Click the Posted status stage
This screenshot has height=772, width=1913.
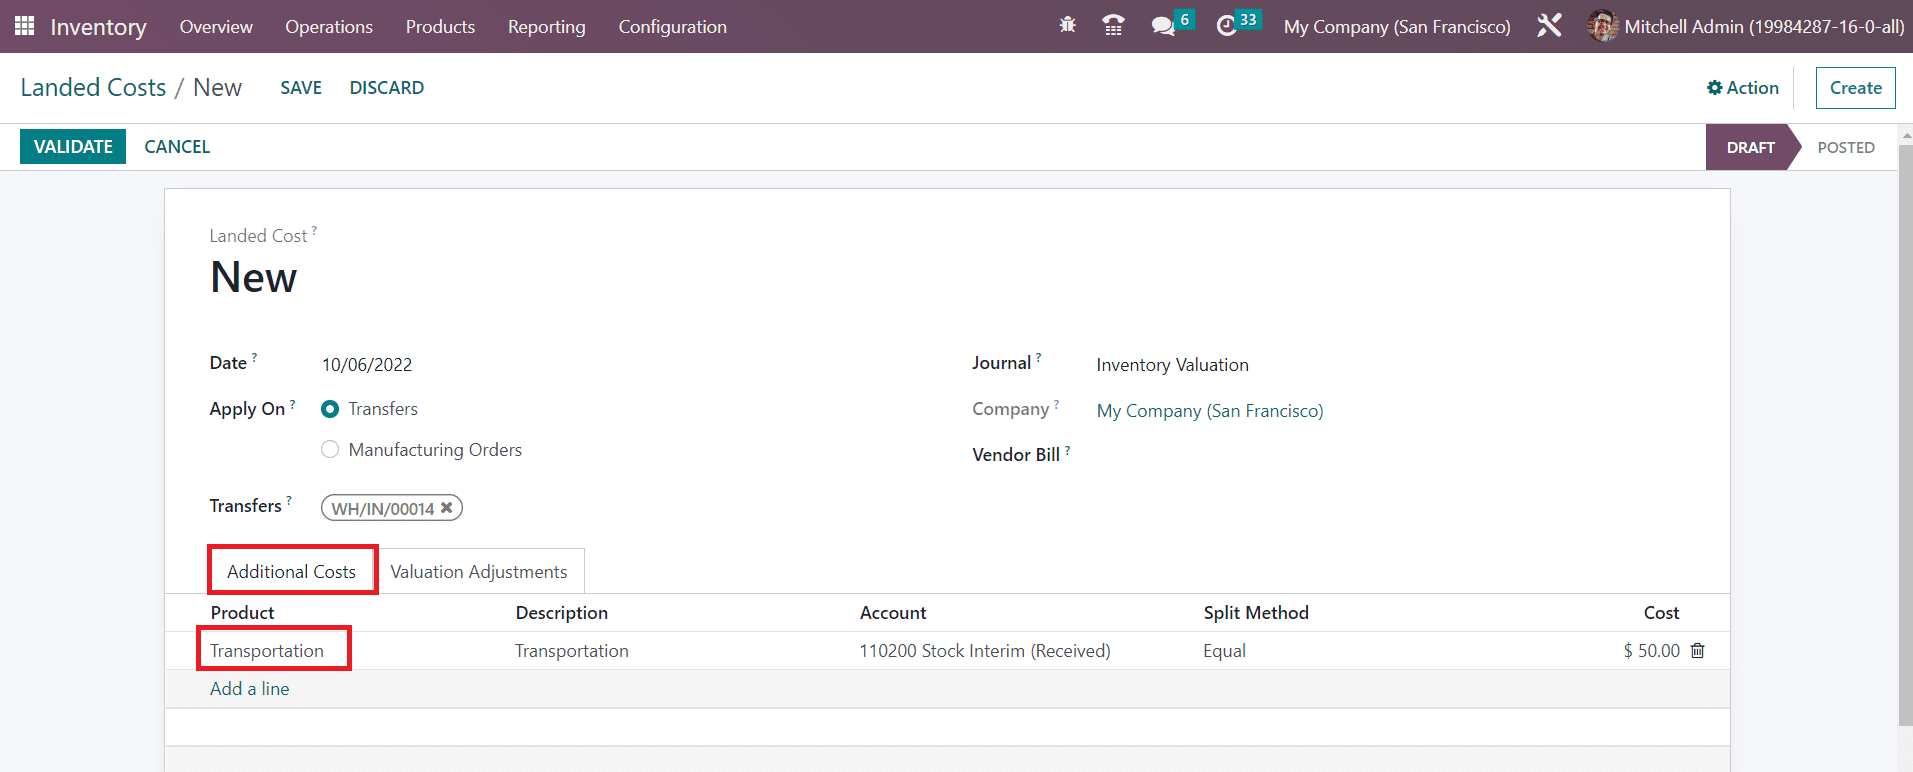pos(1845,148)
